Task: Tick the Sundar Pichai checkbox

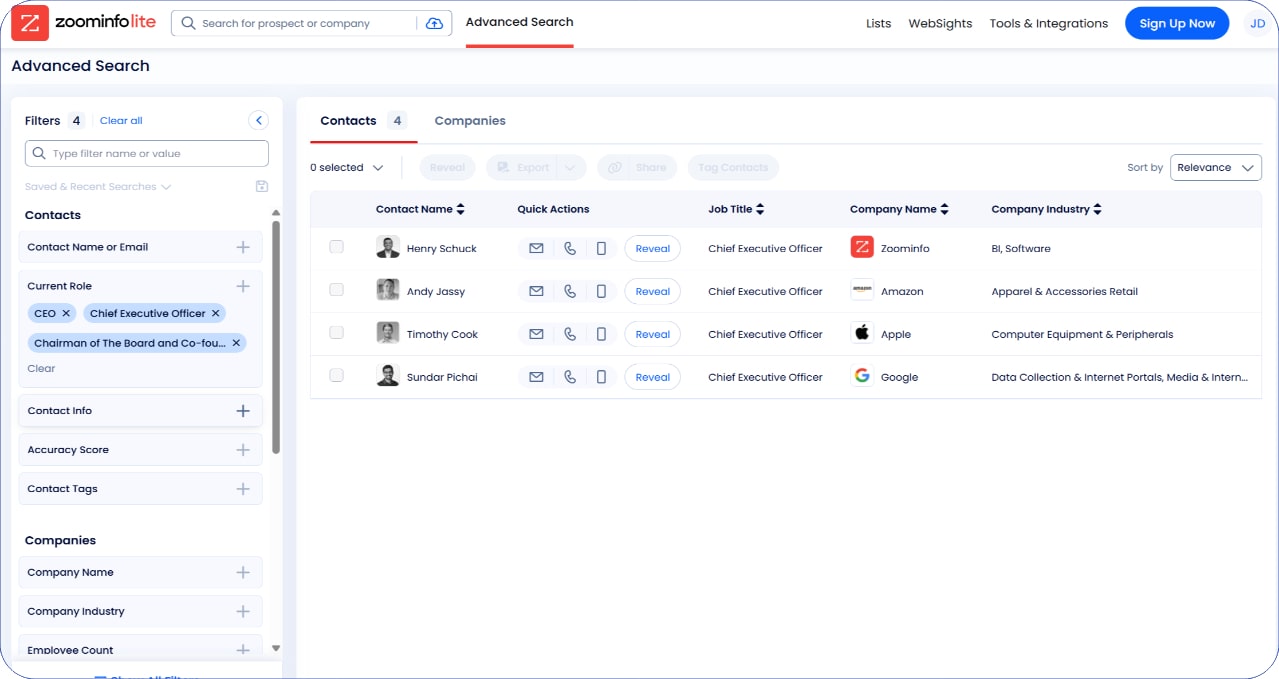Action: [x=337, y=376]
